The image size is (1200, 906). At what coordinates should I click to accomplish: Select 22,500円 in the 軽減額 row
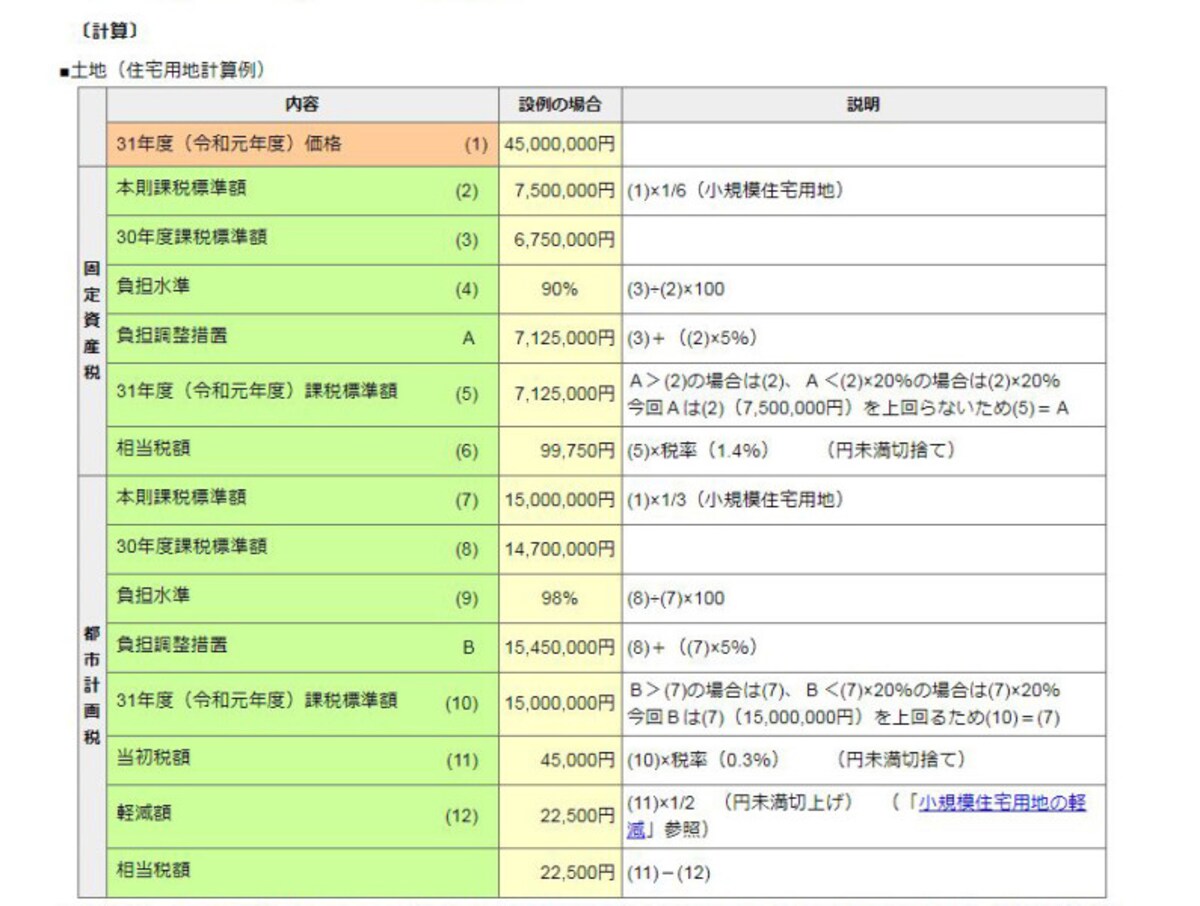click(578, 816)
